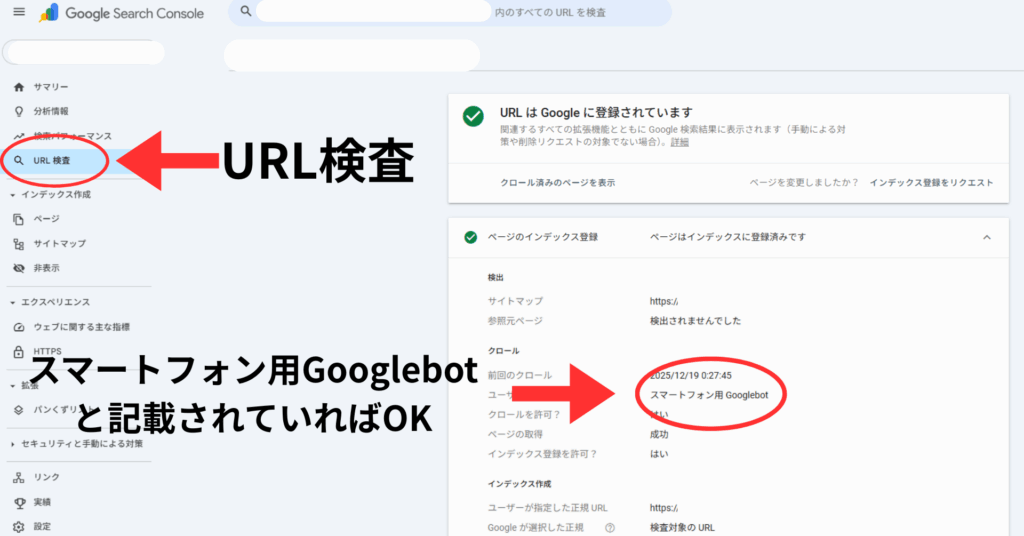The height and width of the screenshot is (536, 1024).
Task: Click the ページの取得 成功 value
Action: click(659, 434)
